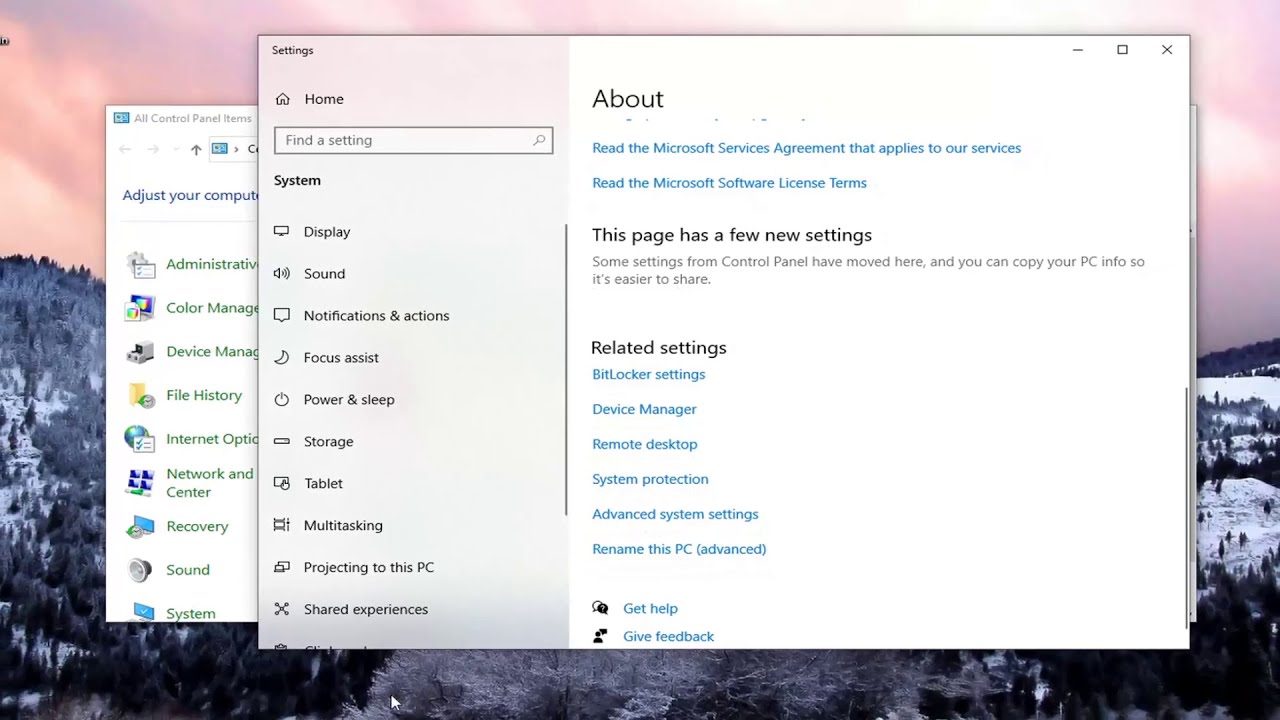Click the search magnifier in Find a setting
The width and height of the screenshot is (1280, 720).
point(539,140)
